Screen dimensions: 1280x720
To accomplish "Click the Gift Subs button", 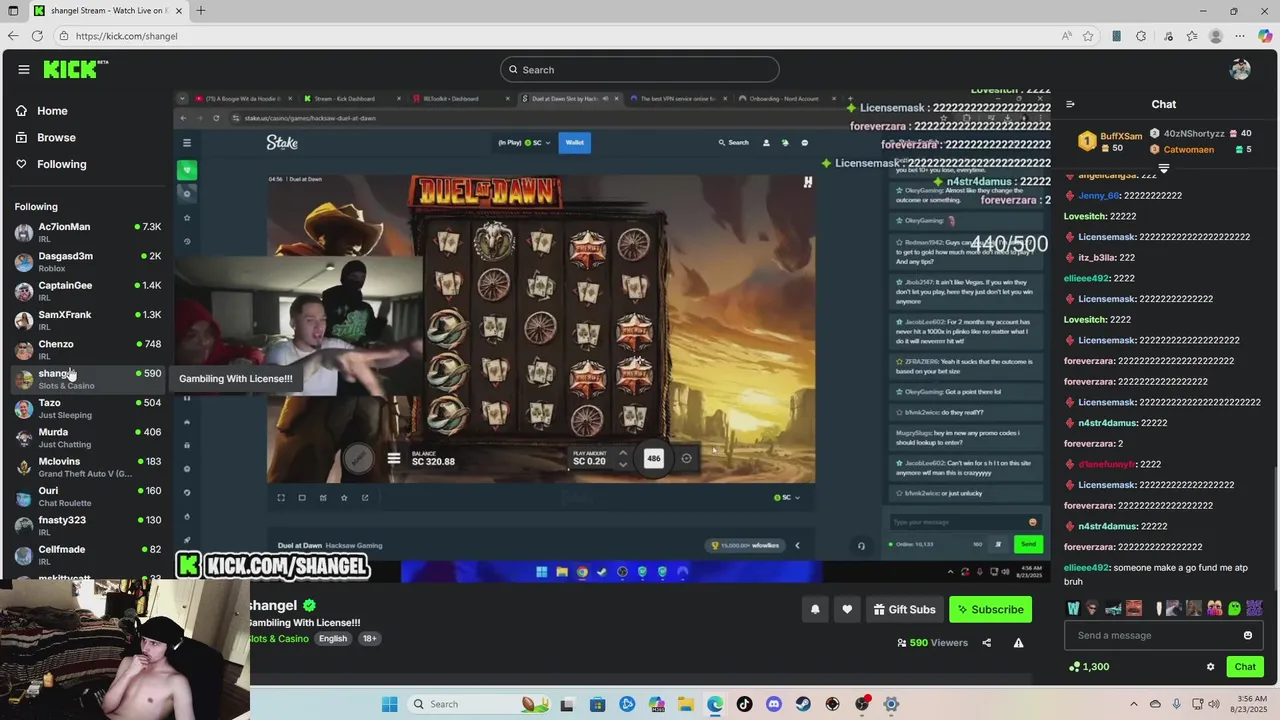I will point(904,609).
